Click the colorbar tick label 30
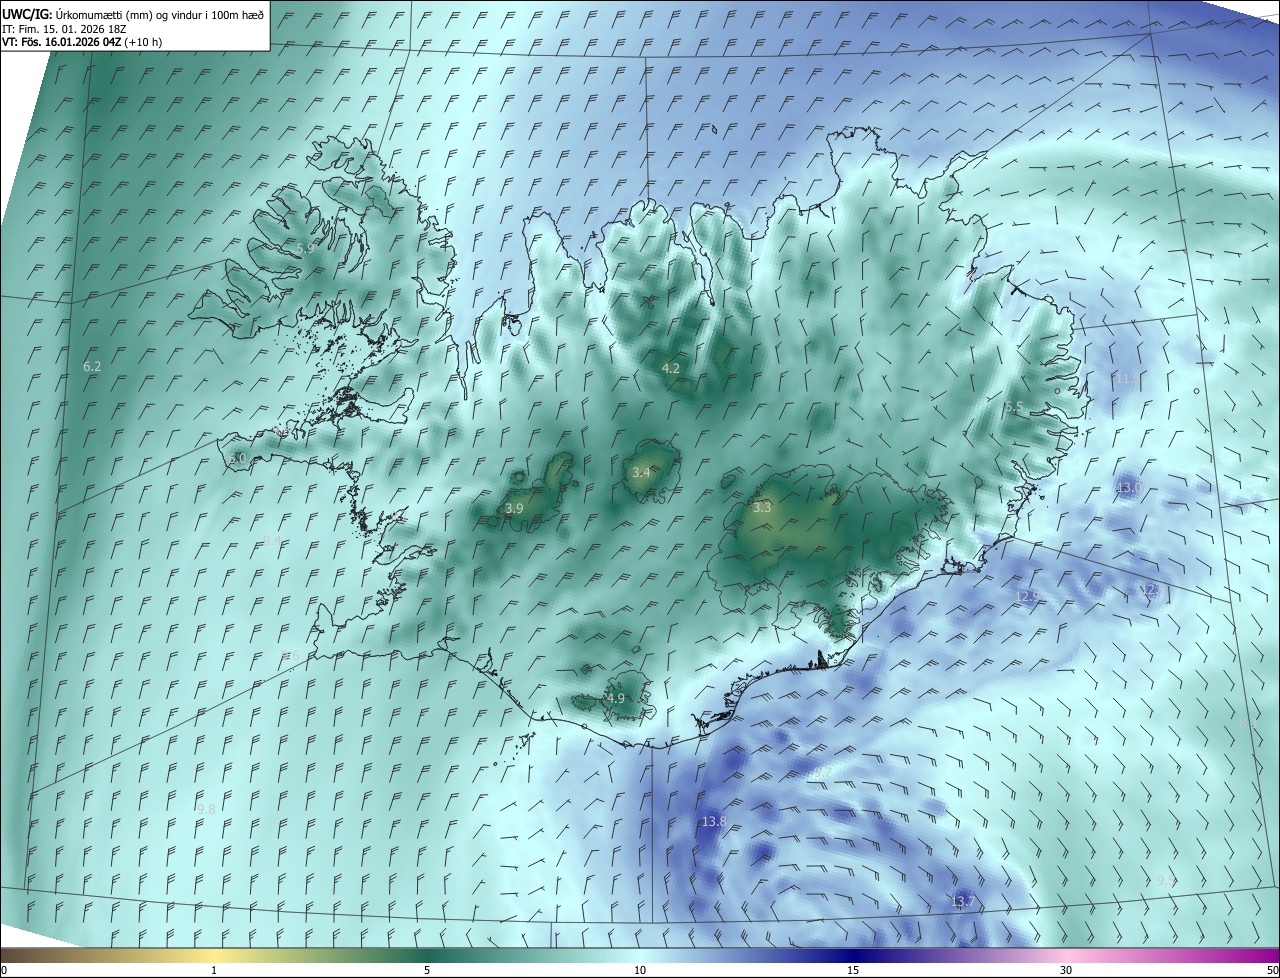The image size is (1280, 978). tap(1066, 970)
